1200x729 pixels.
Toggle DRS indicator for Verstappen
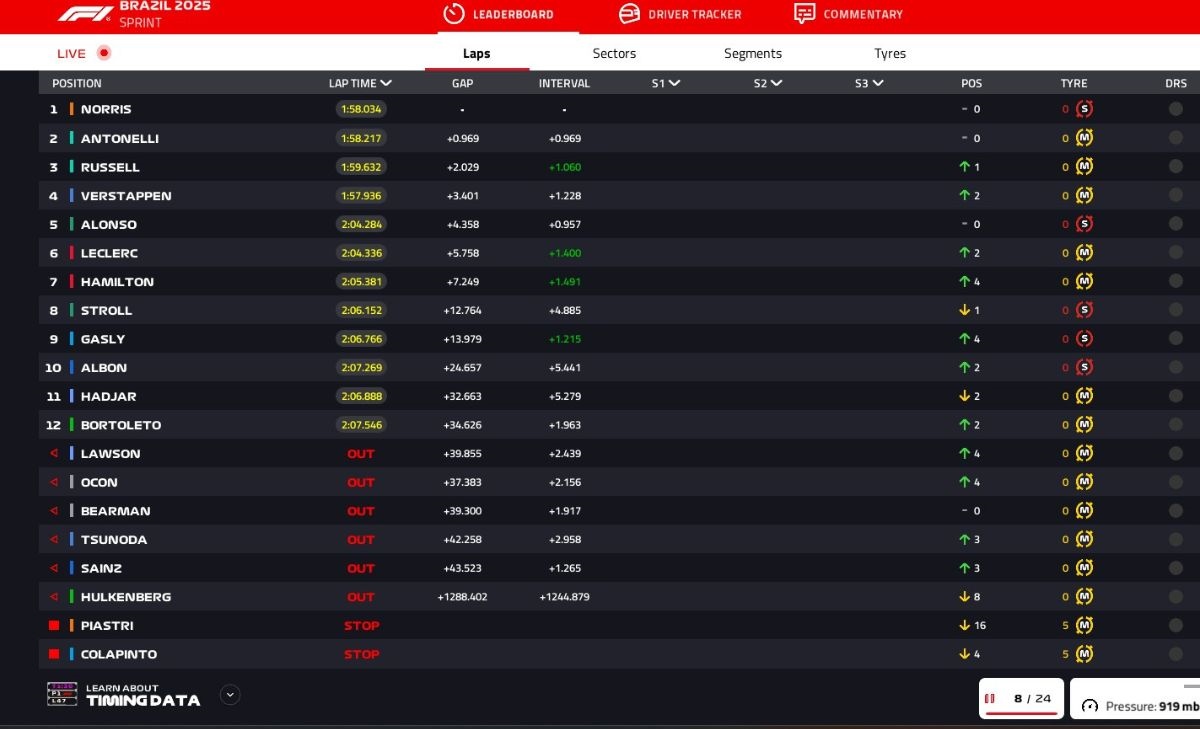click(1175, 196)
